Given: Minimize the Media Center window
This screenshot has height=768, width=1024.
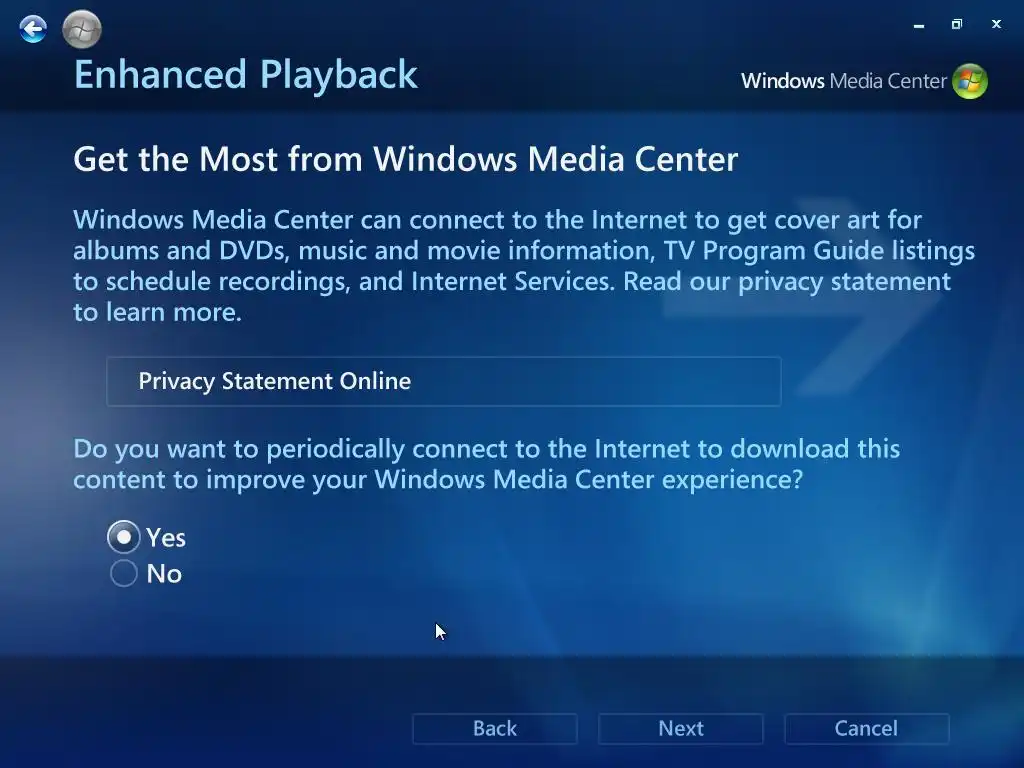Looking at the screenshot, I should pyautogui.click(x=919, y=25).
